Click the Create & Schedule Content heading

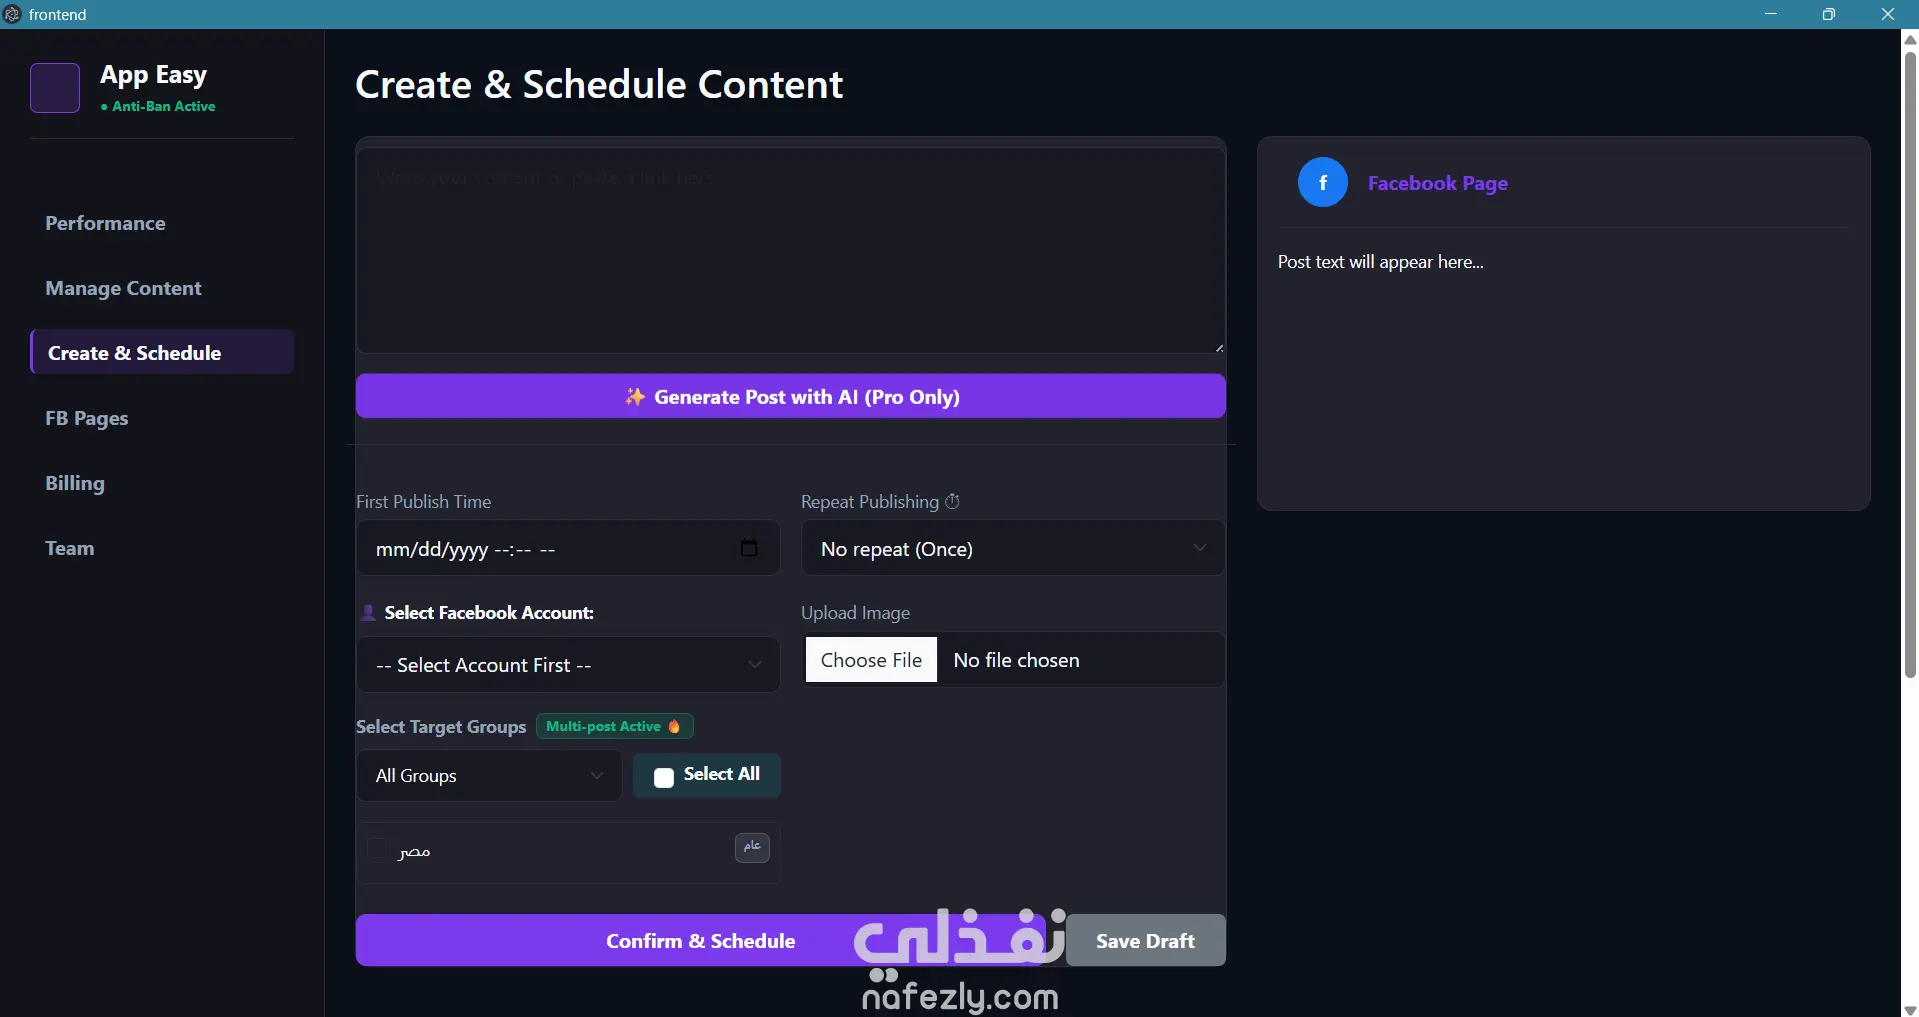(x=599, y=84)
